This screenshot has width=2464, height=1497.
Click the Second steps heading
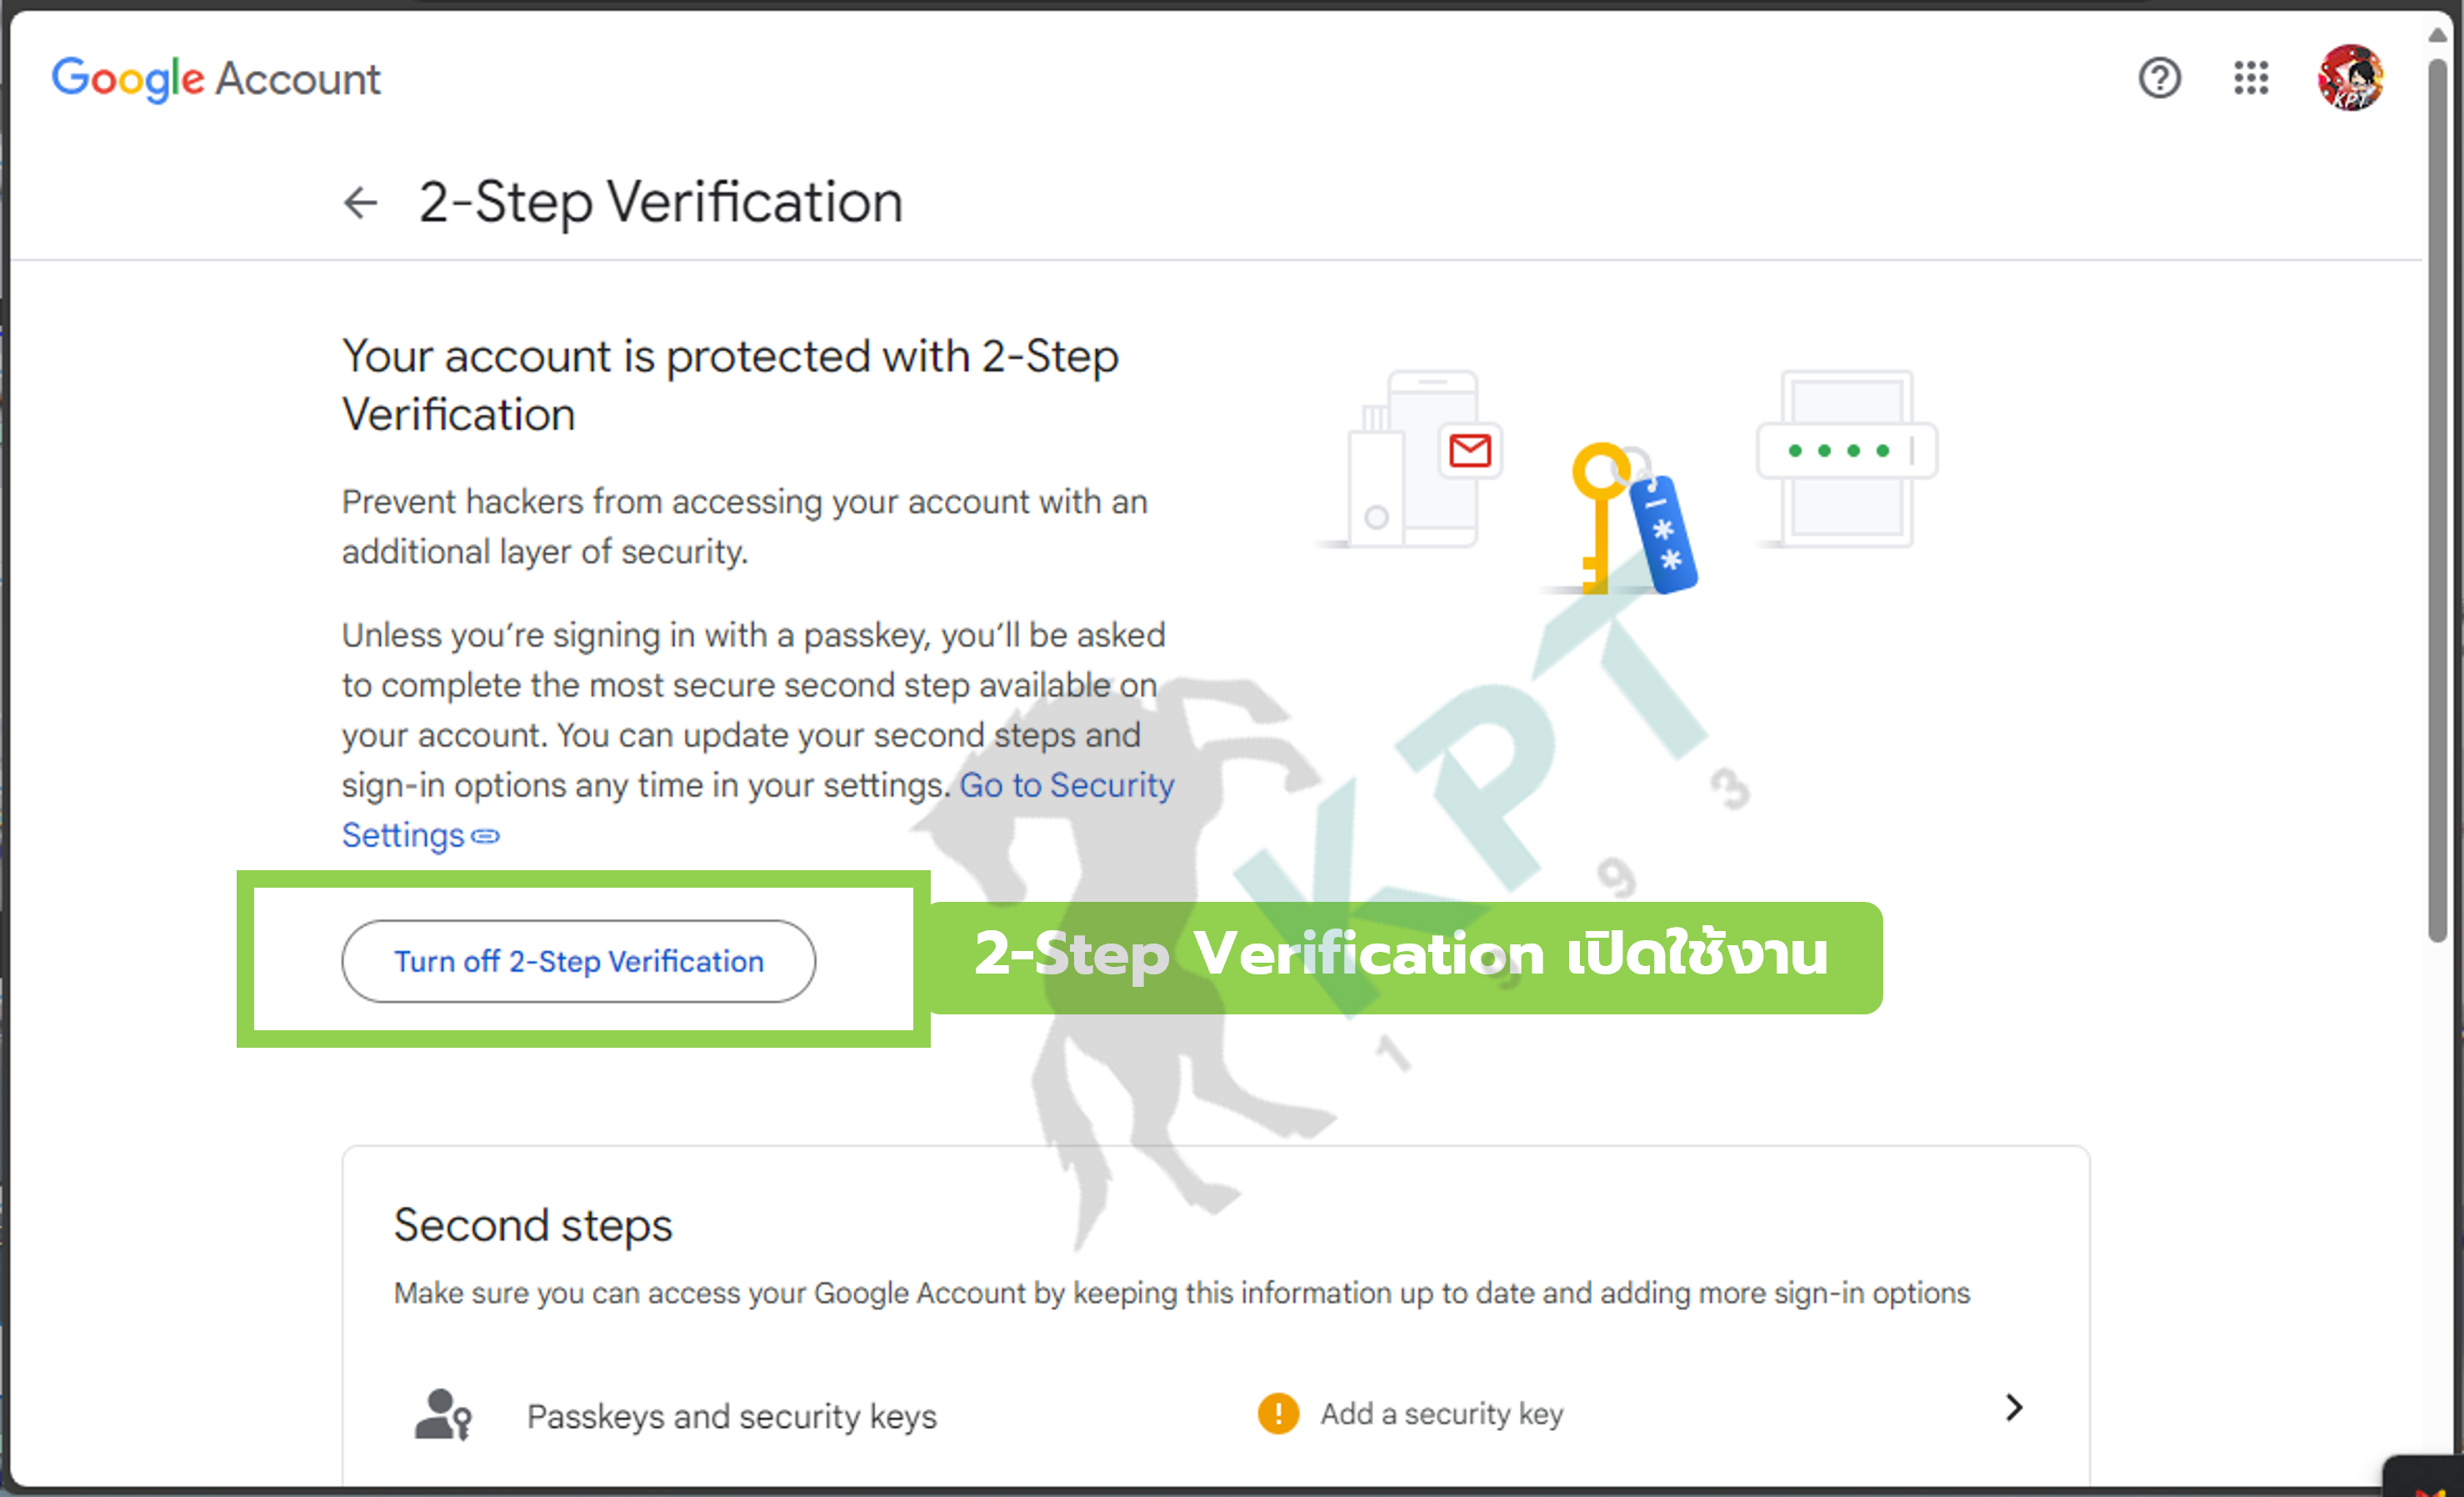click(x=533, y=1226)
